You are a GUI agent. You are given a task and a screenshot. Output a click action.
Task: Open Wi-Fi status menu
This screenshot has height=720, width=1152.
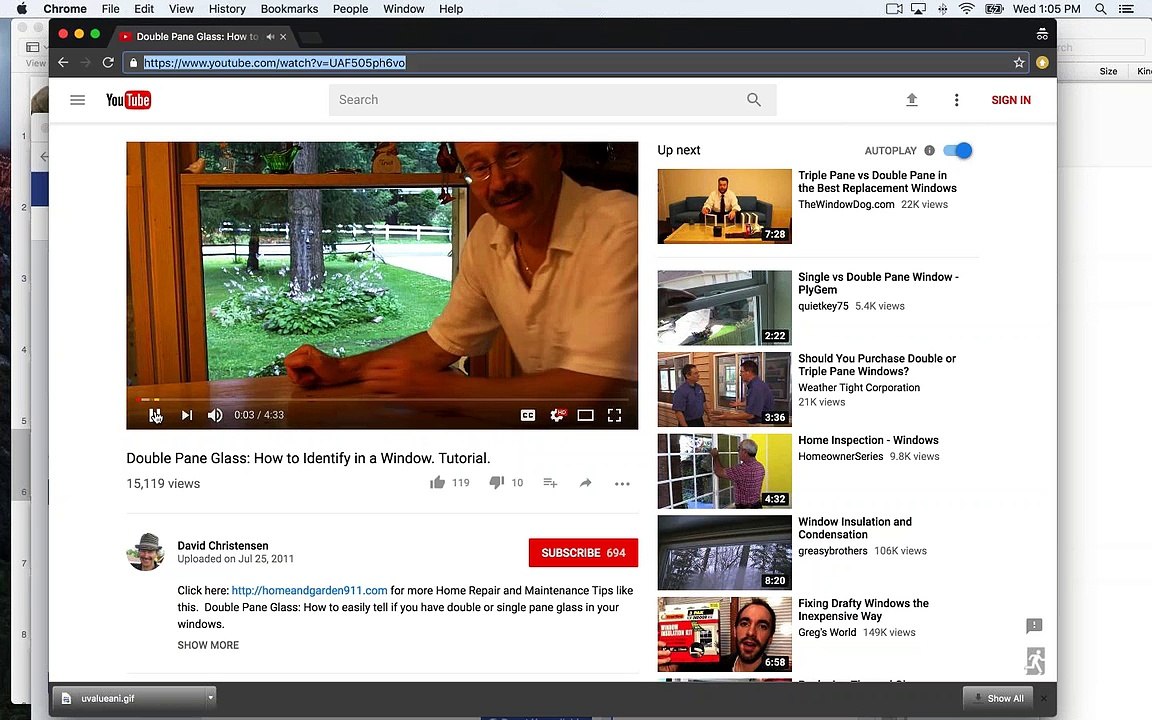click(966, 9)
